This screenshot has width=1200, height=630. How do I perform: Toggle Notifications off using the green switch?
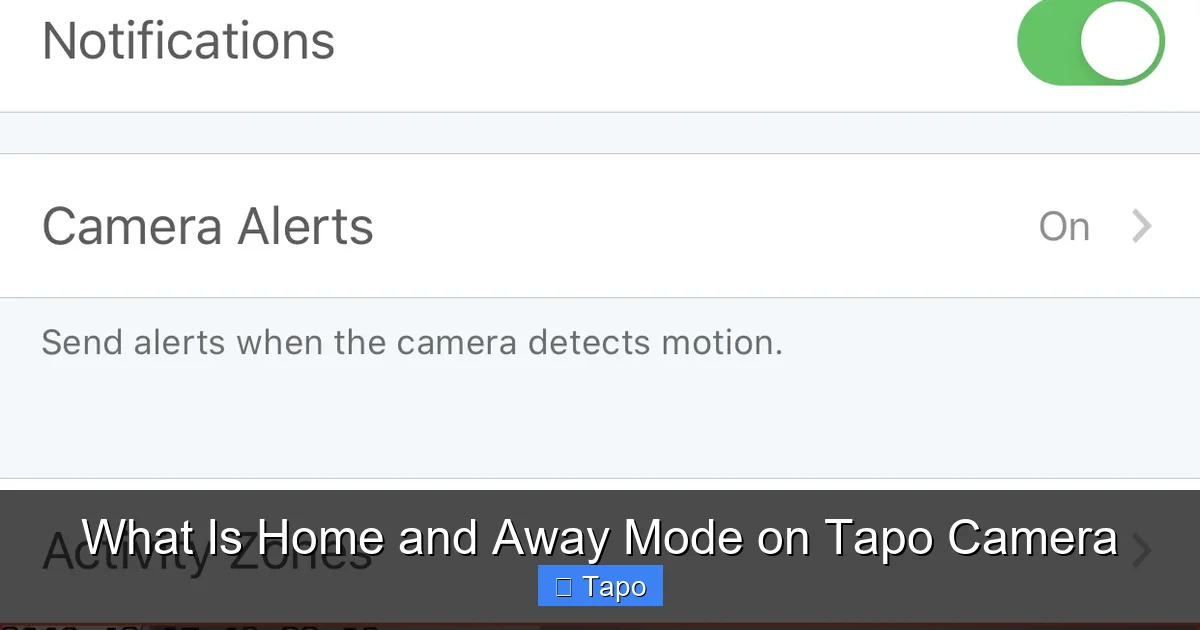tap(1089, 41)
